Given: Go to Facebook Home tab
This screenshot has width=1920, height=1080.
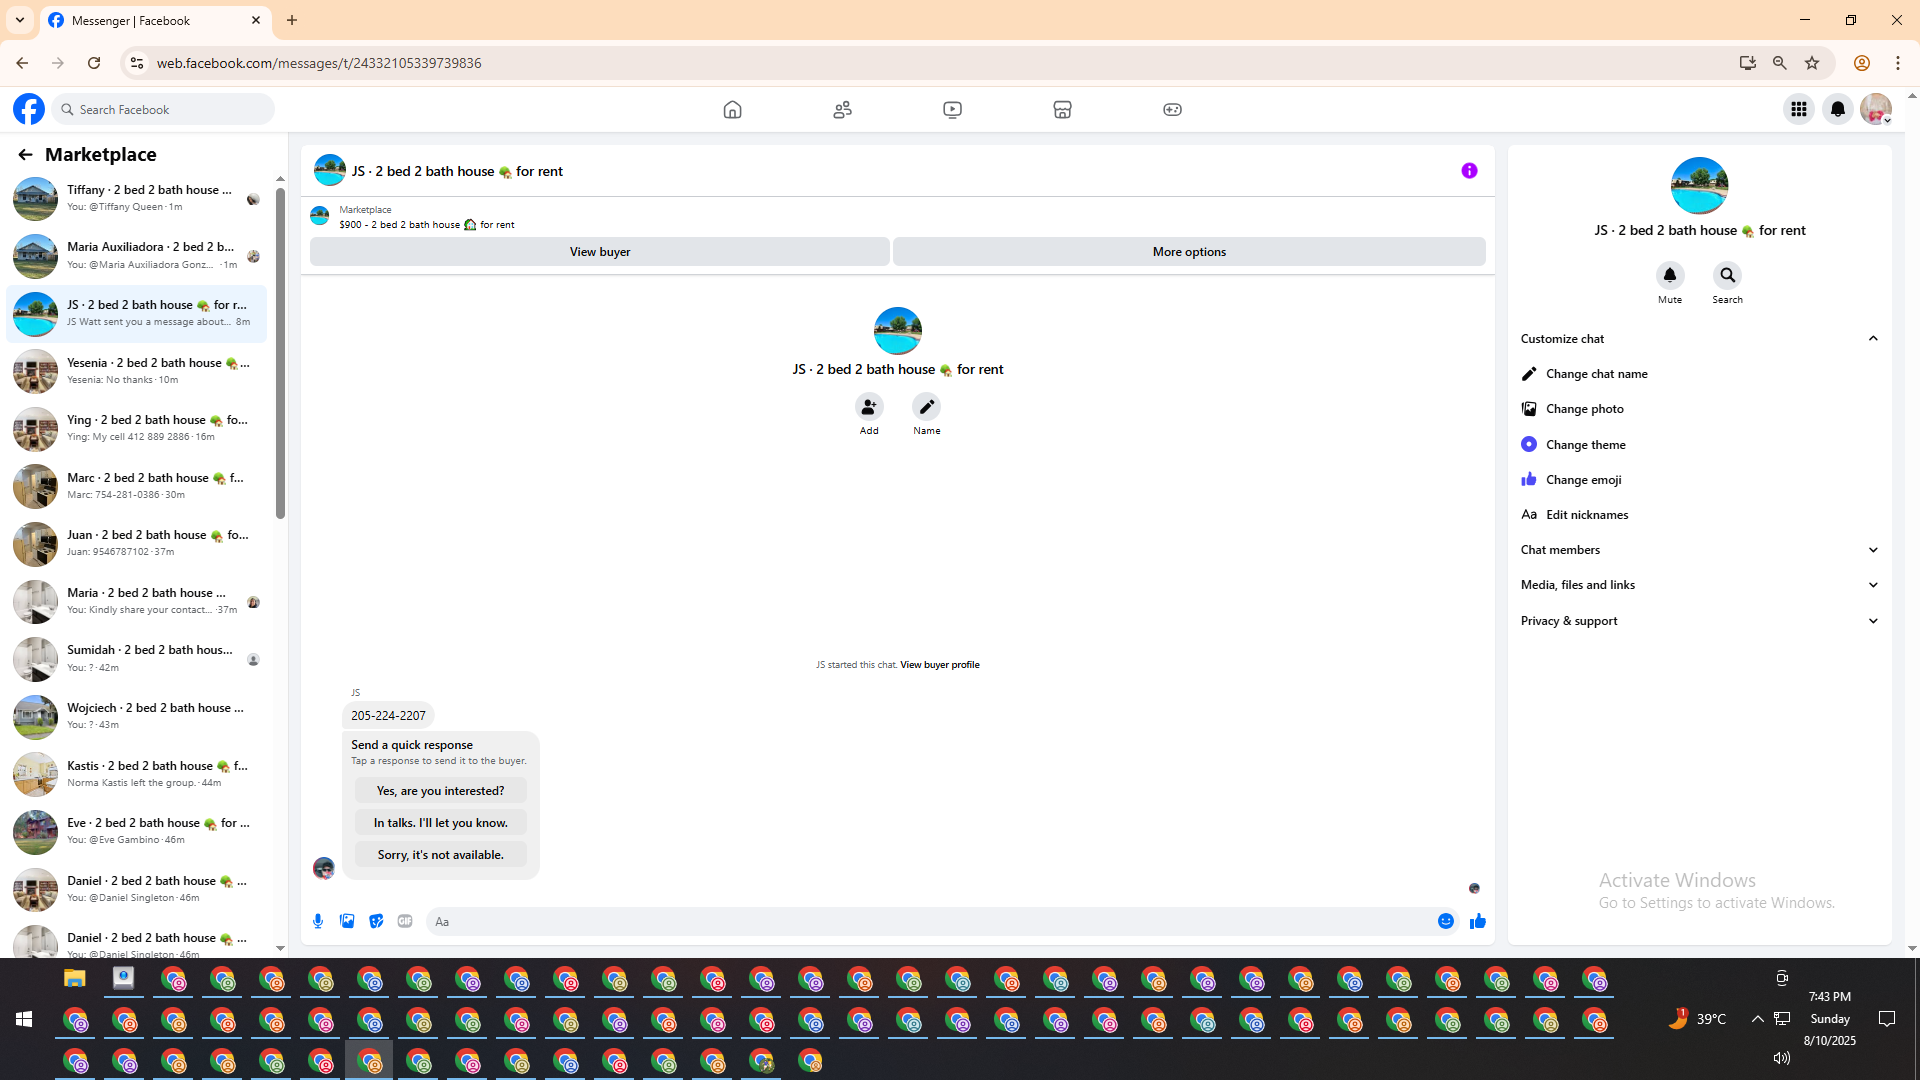Looking at the screenshot, I should click(732, 109).
